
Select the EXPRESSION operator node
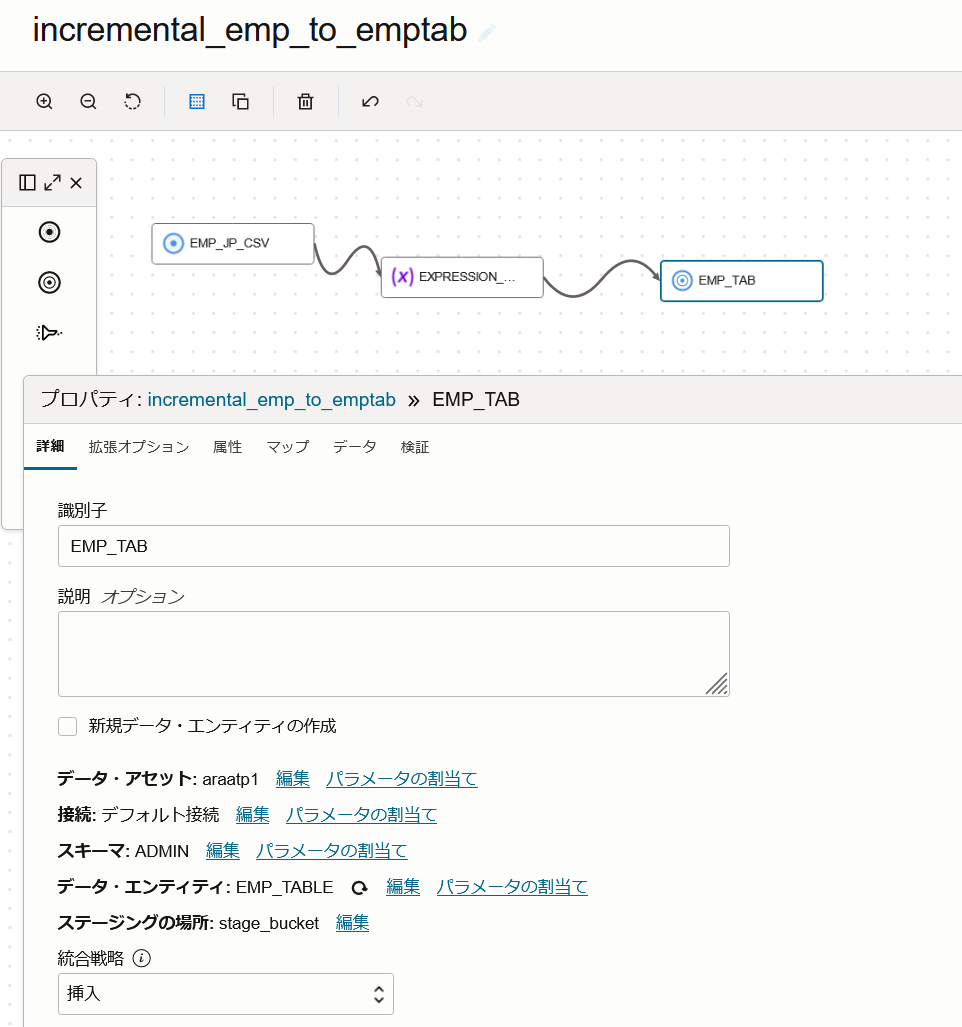pyautogui.click(x=462, y=277)
